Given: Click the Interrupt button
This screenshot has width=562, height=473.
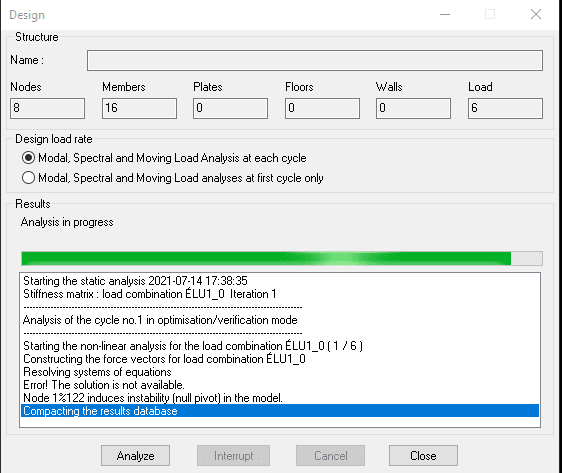Looking at the screenshot, I should pos(233,455).
